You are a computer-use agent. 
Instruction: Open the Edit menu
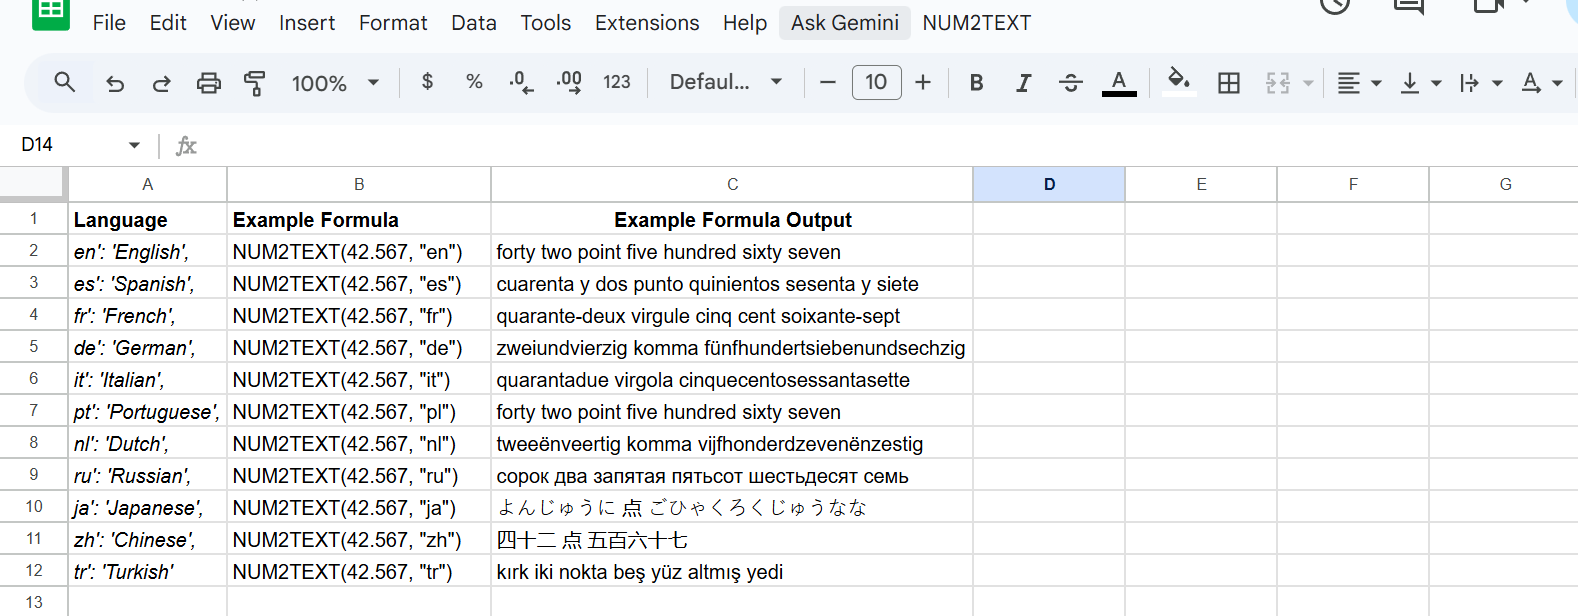[168, 22]
